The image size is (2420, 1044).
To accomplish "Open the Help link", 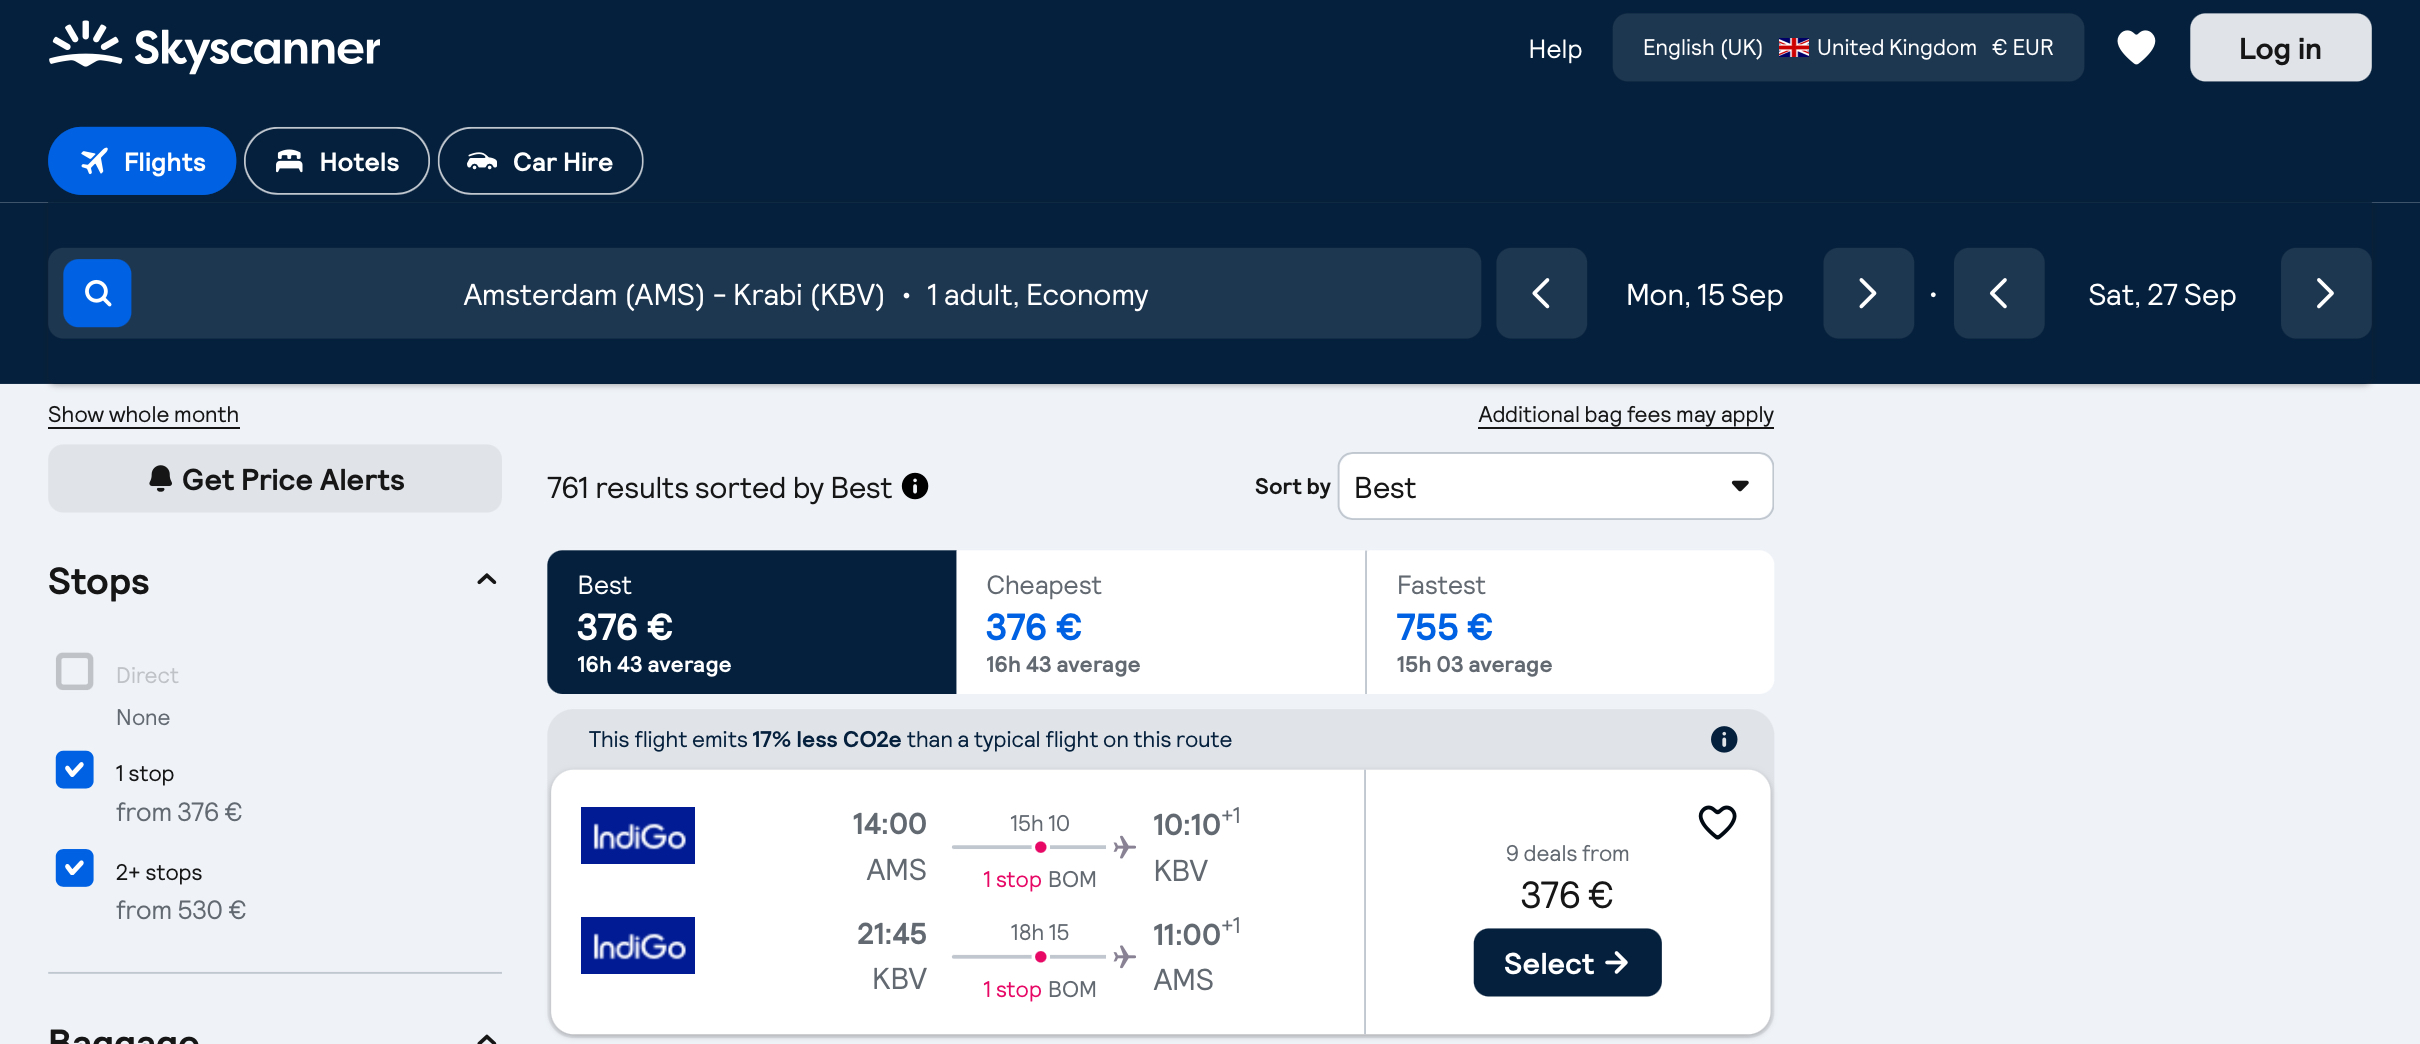I will click(x=1555, y=48).
